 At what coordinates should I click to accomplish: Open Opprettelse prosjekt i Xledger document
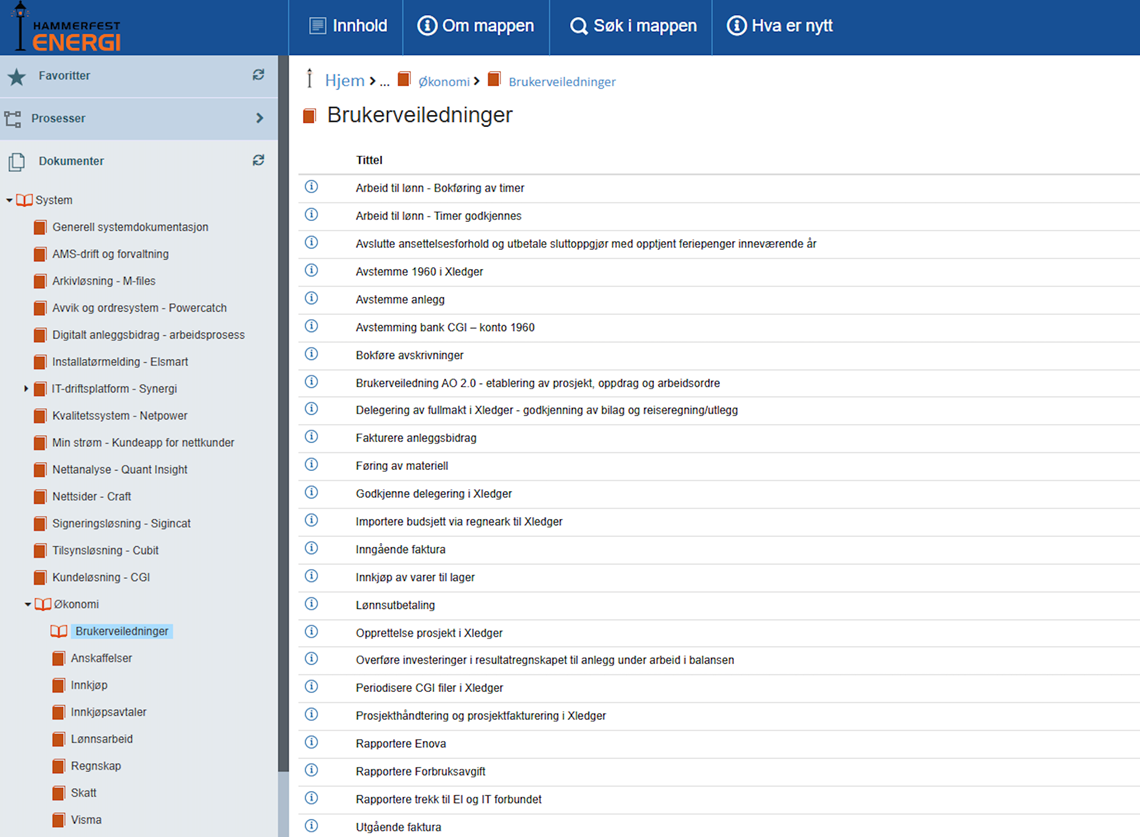429,633
